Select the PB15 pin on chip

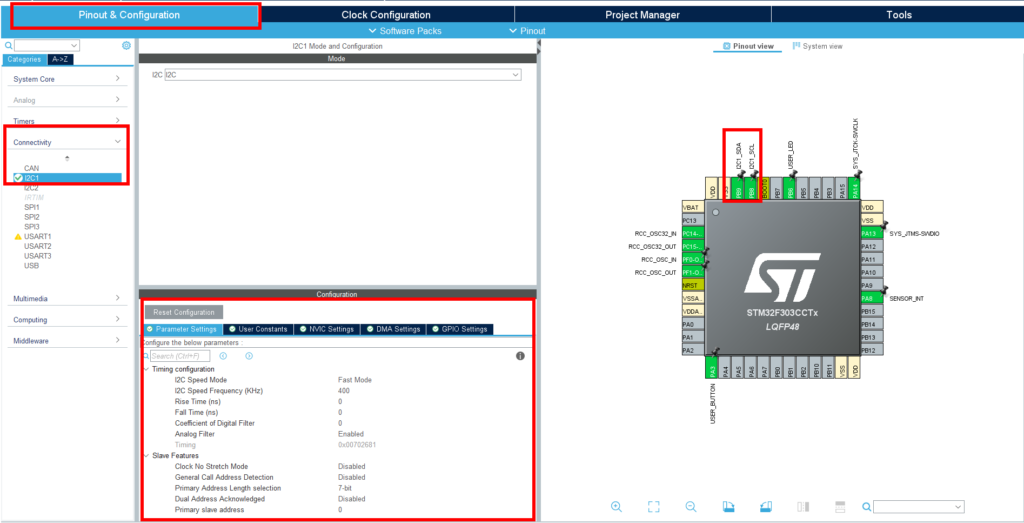[872, 311]
